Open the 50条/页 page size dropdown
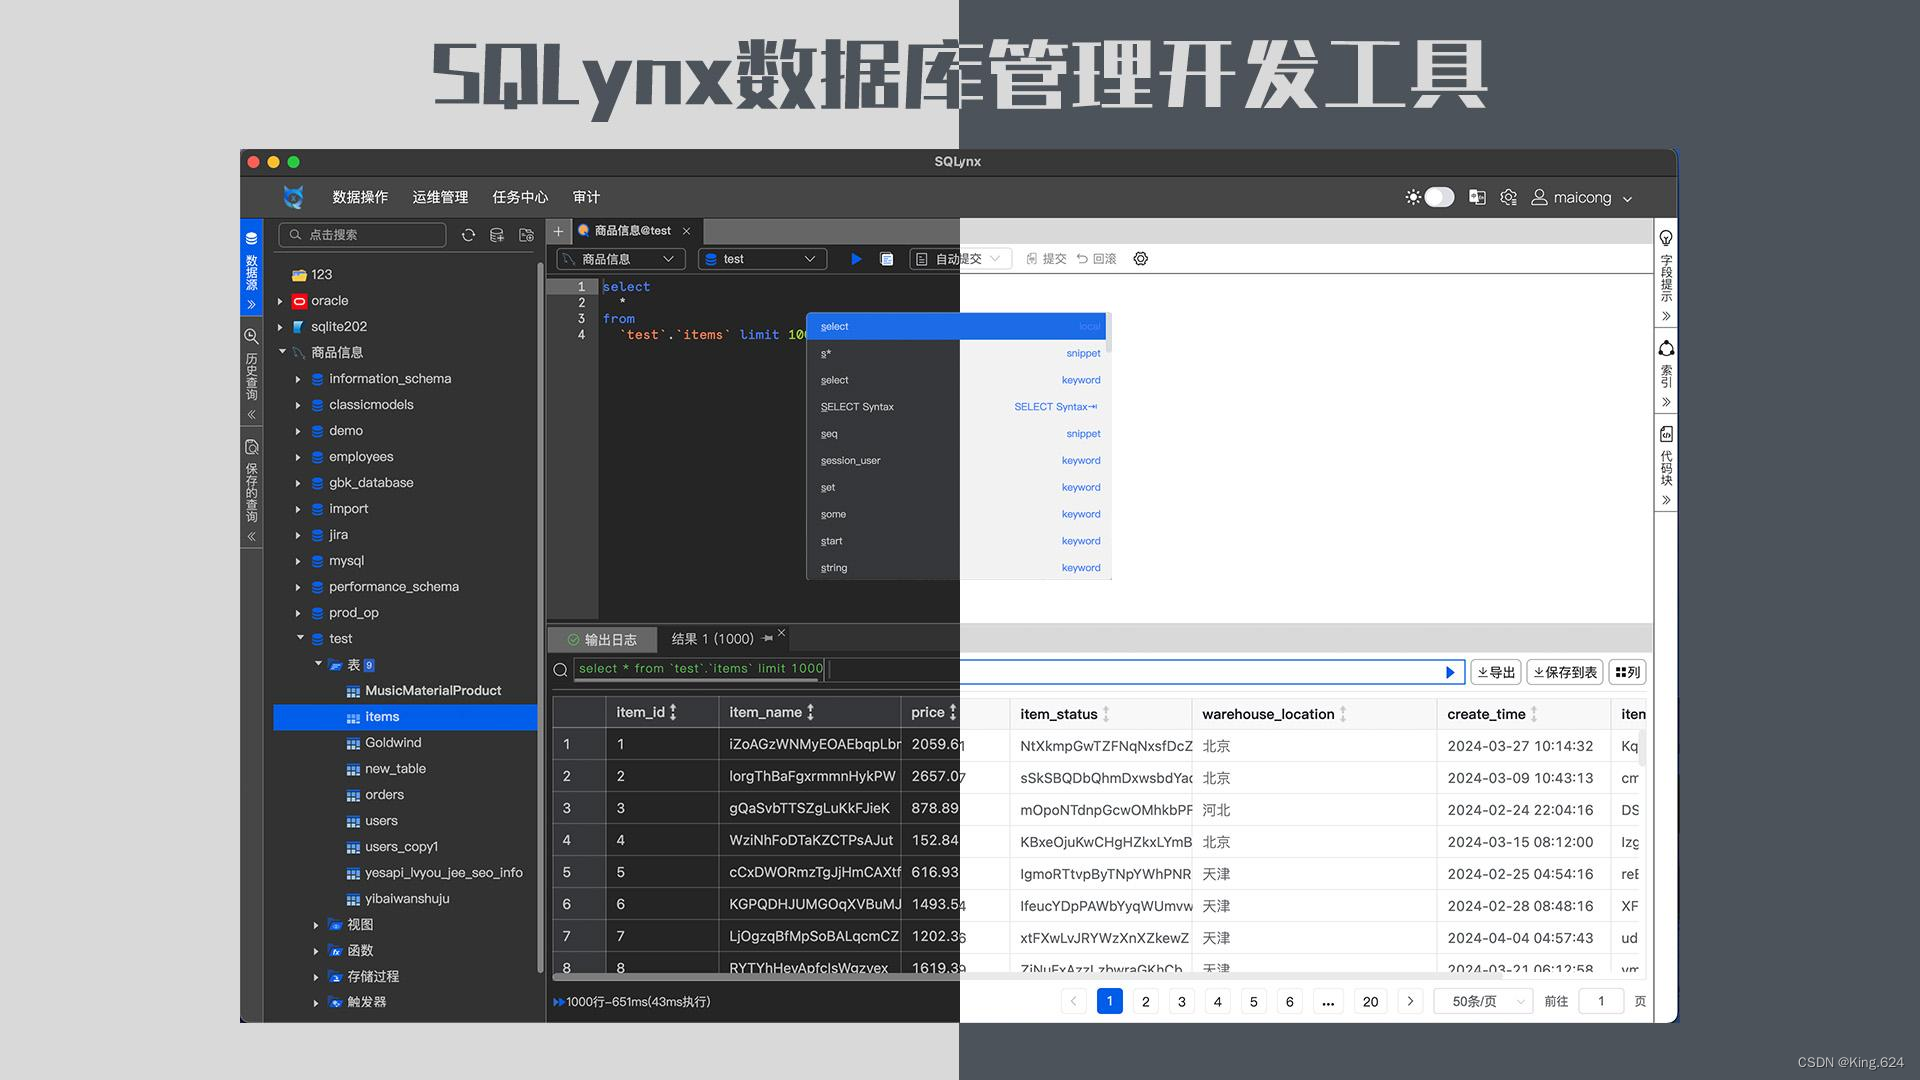The height and width of the screenshot is (1080, 1920). coord(1483,1001)
